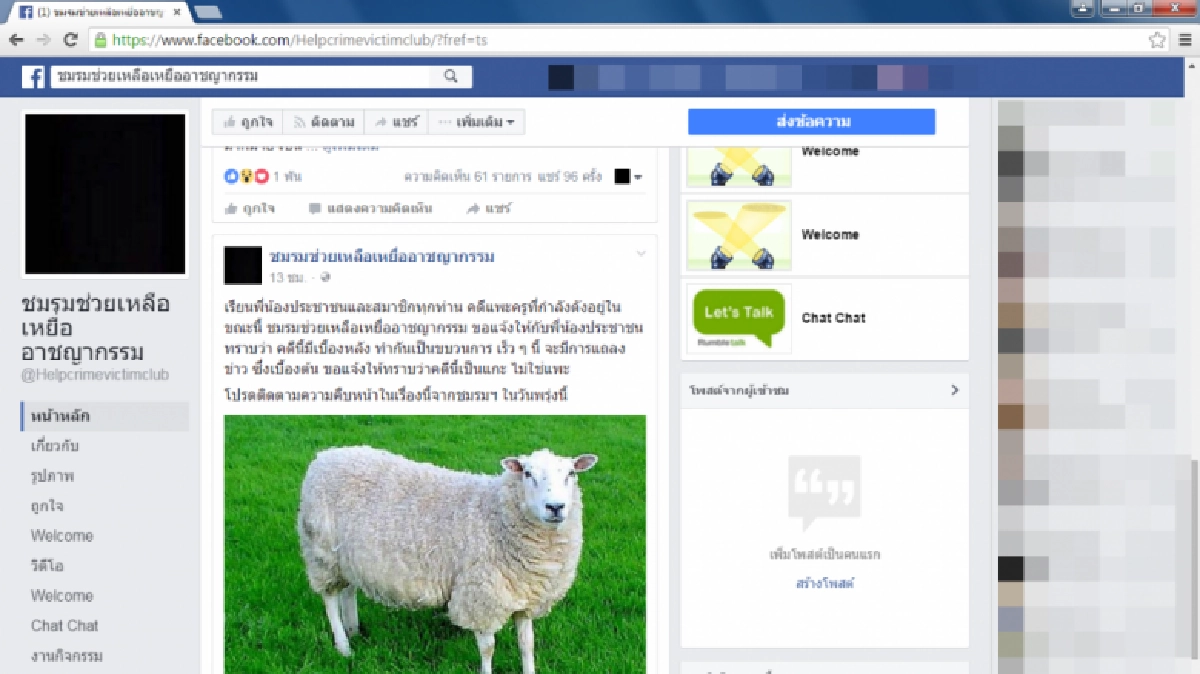Click the สร้างโพสต์ link

point(825,583)
